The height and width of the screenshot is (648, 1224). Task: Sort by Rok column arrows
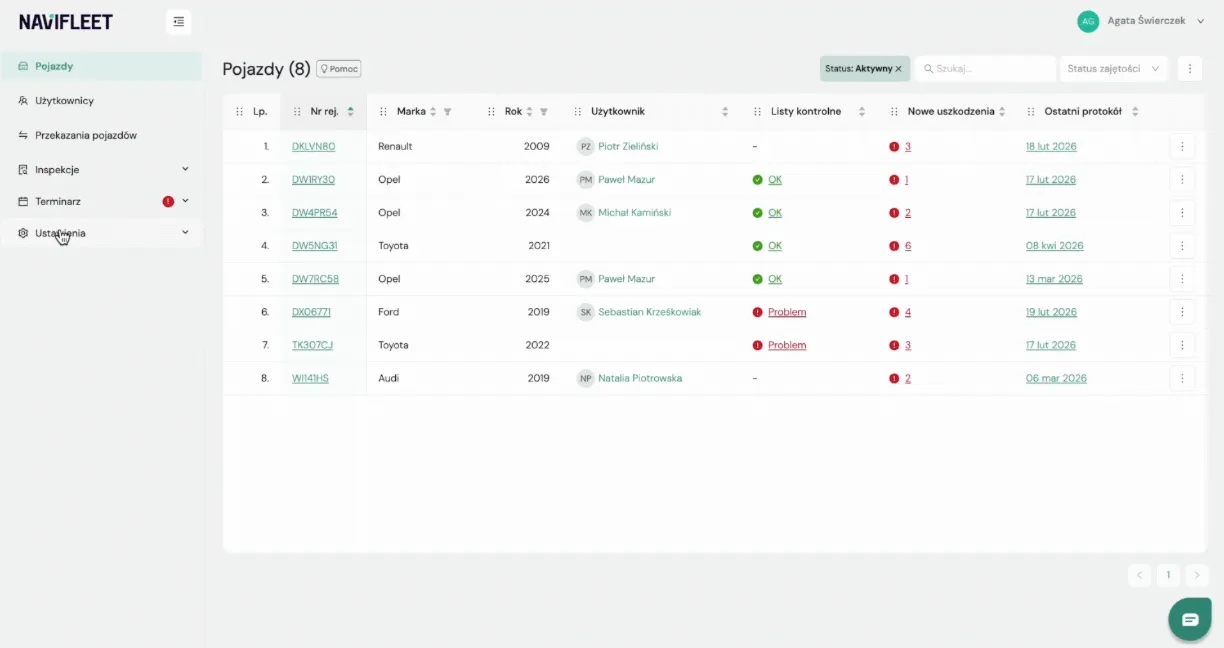tap(530, 112)
